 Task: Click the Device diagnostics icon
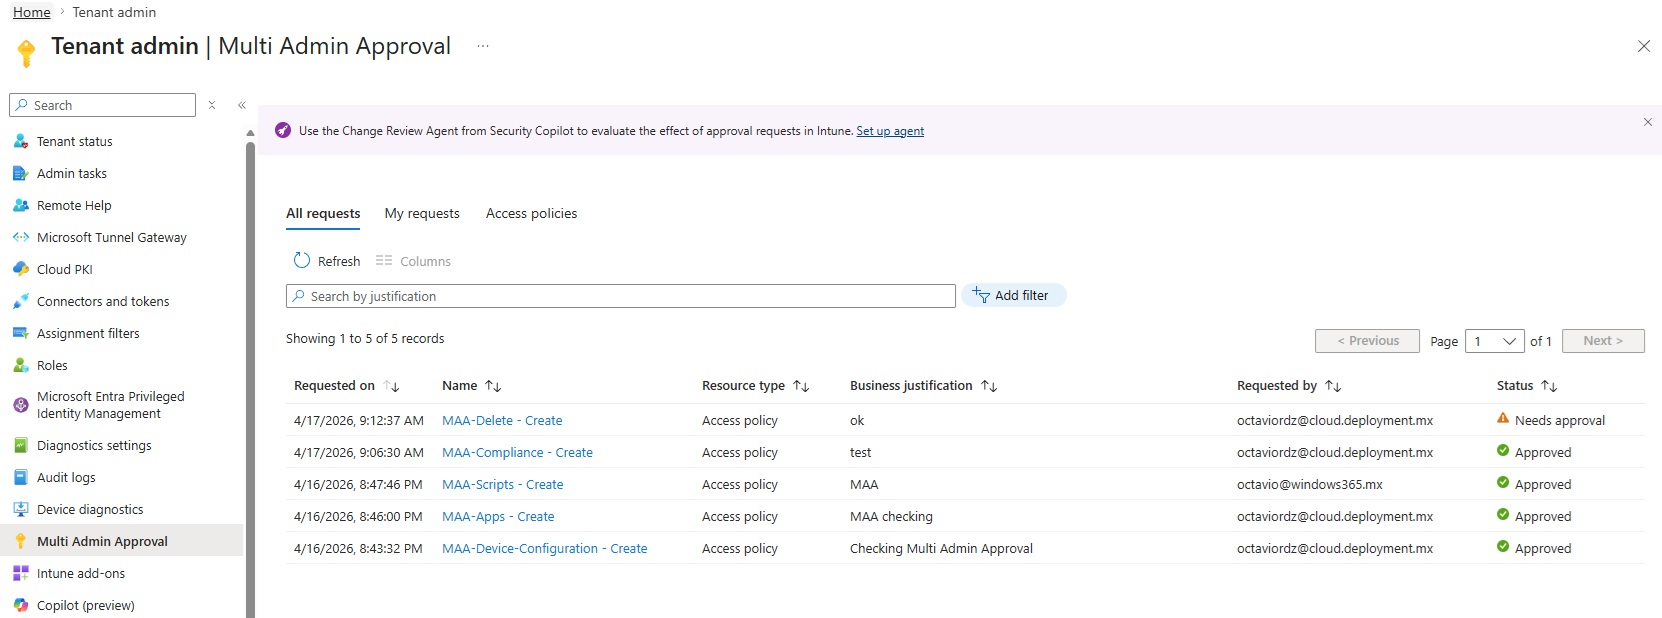pos(21,509)
